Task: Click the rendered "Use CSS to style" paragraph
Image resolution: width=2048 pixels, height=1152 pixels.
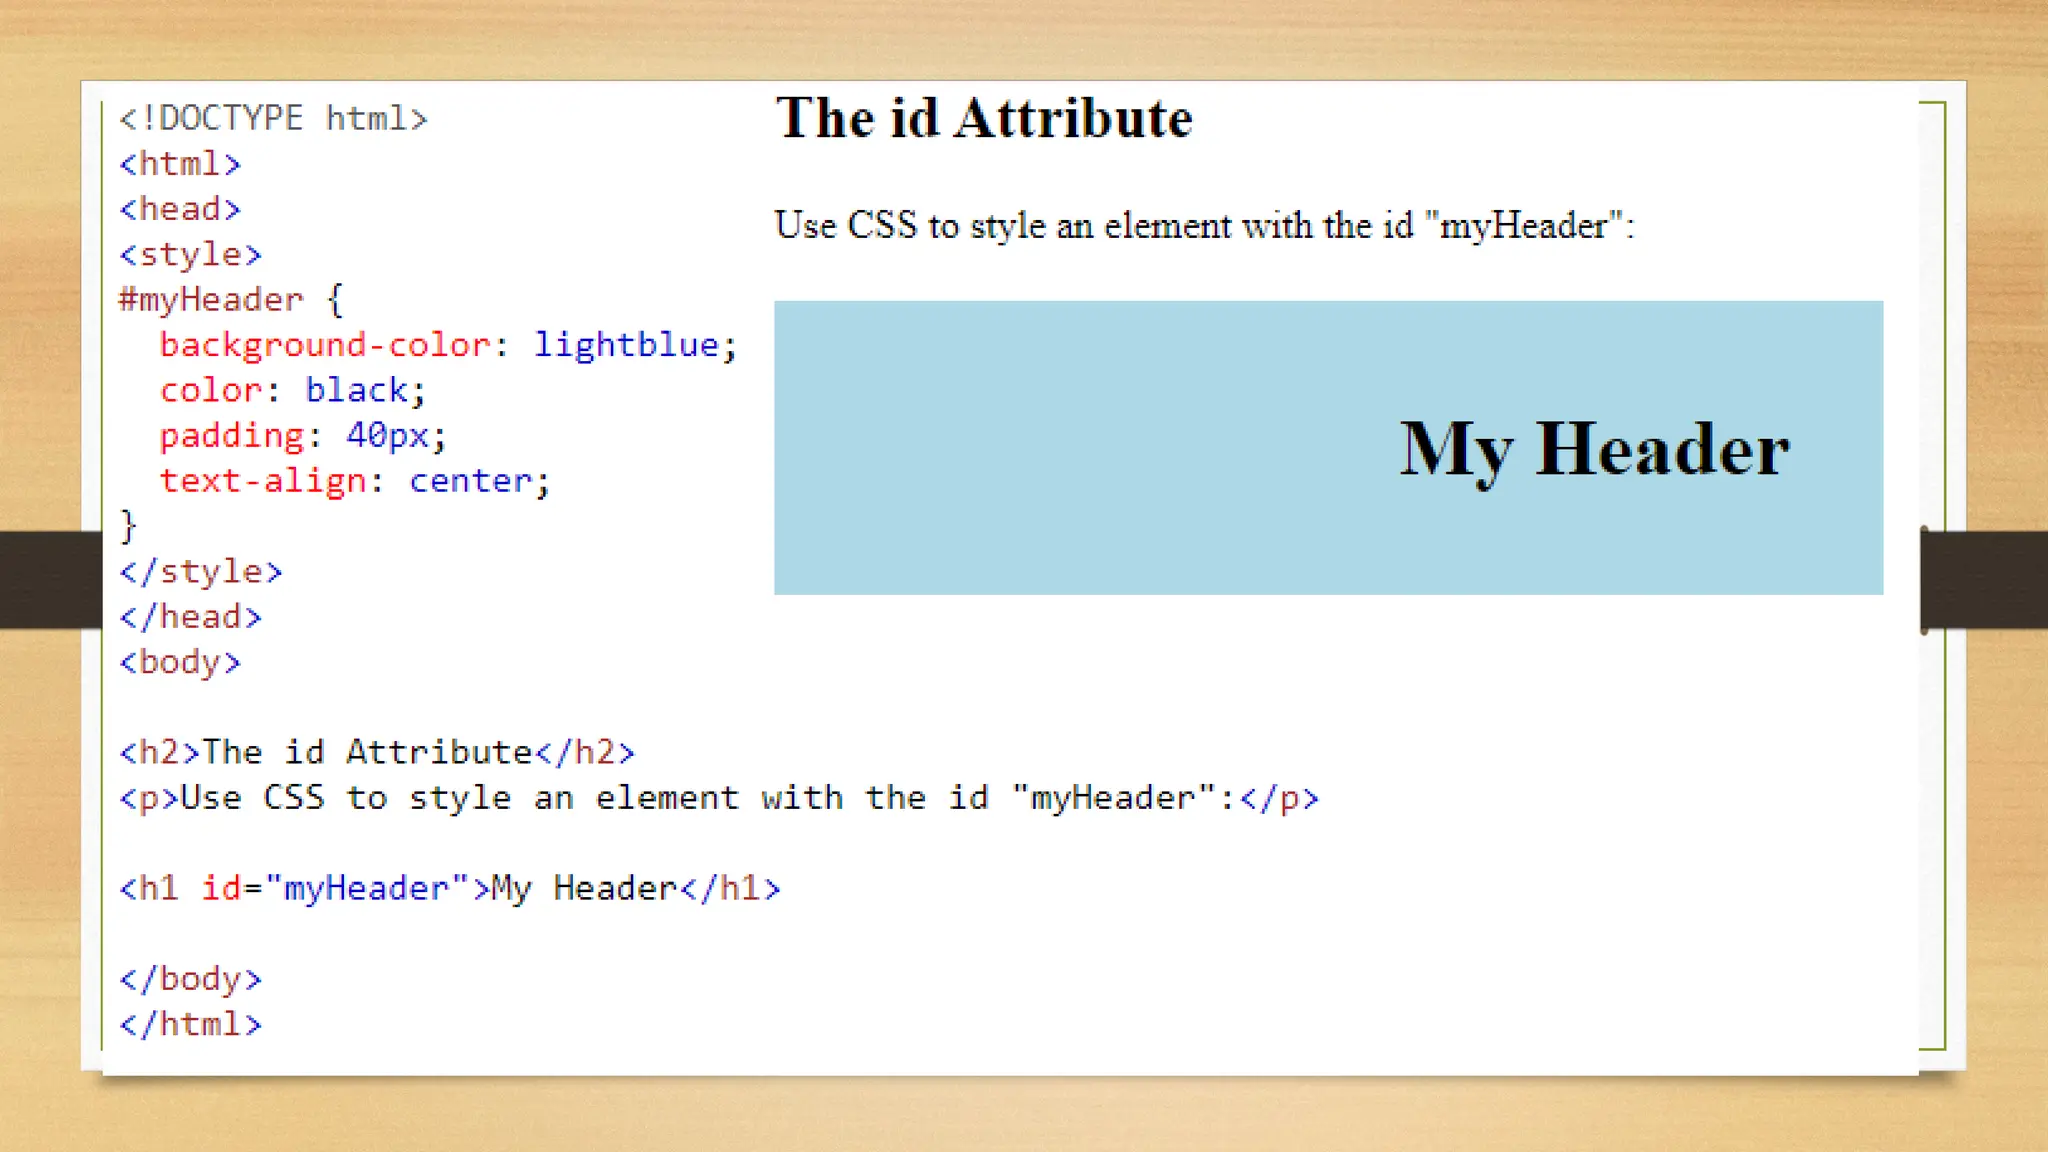Action: click(x=1203, y=225)
